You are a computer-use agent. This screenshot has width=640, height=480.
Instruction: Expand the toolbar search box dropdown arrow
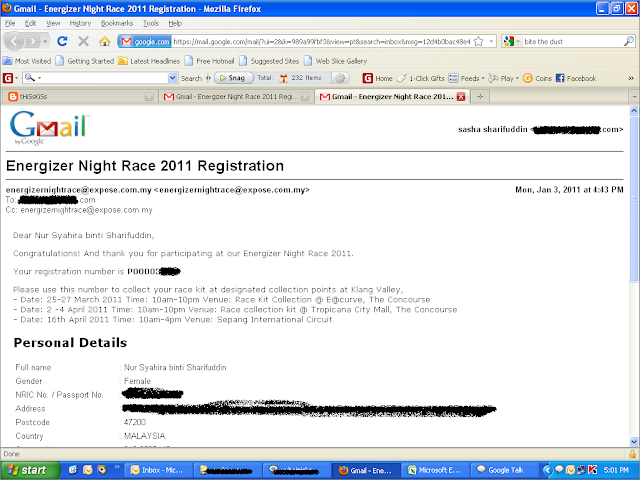172,78
